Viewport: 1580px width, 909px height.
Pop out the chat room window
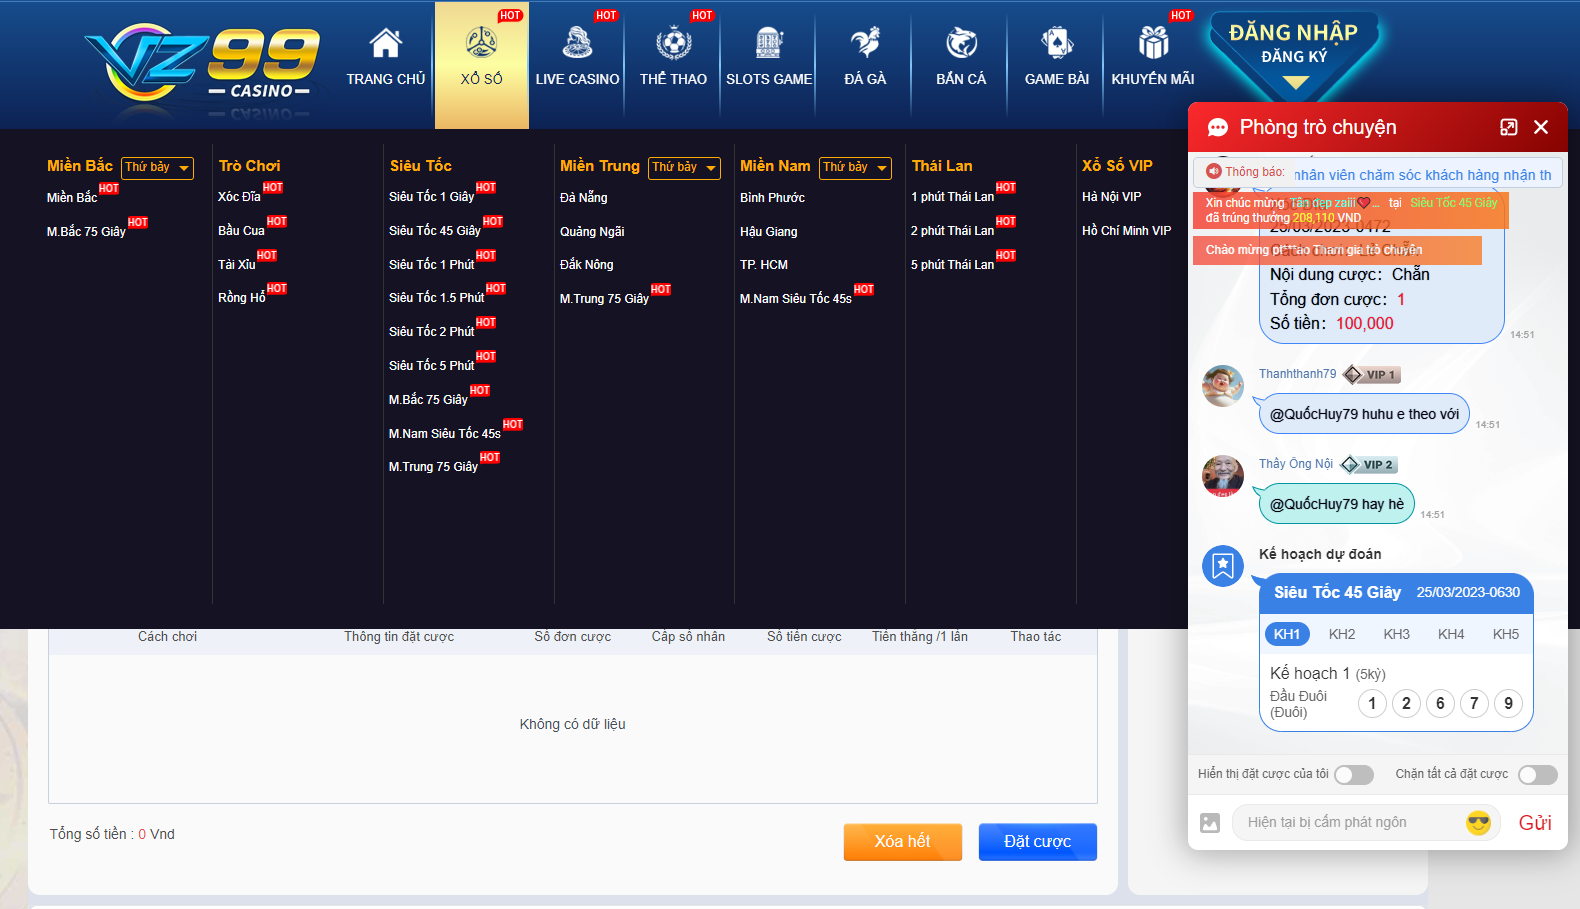point(1508,127)
